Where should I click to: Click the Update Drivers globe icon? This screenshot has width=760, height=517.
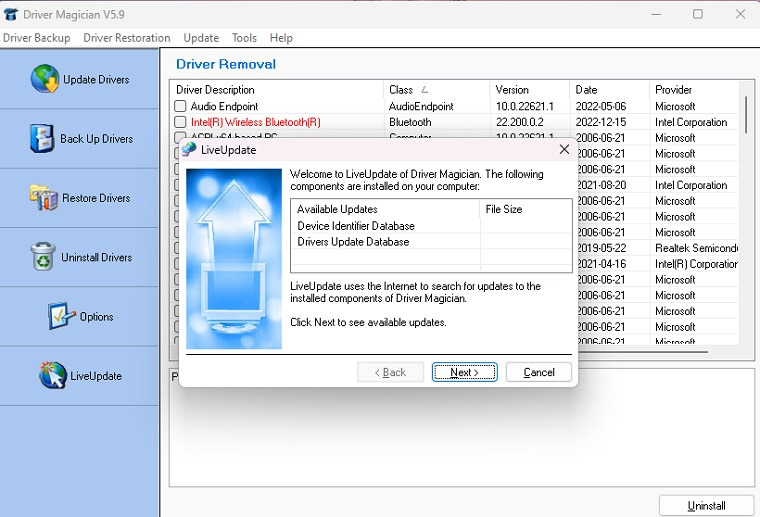45,78
